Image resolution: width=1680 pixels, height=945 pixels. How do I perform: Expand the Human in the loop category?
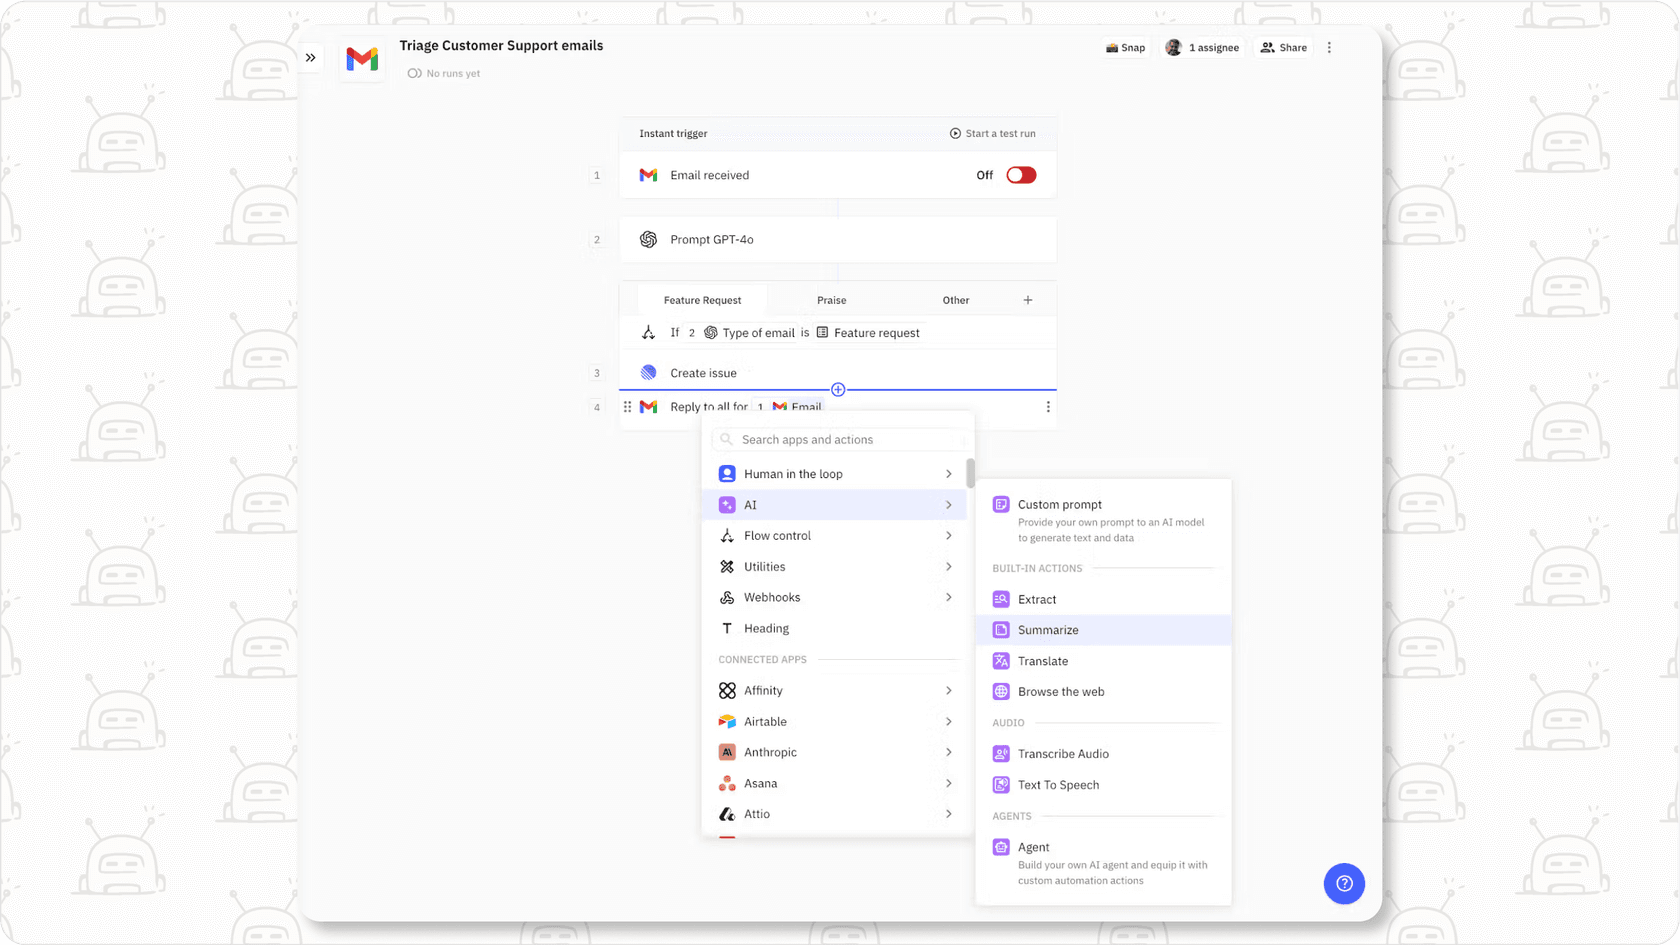(x=948, y=473)
